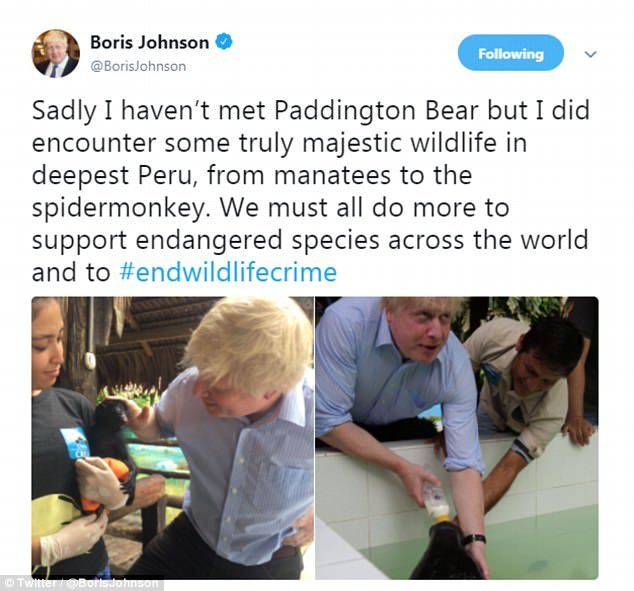Screen dimensions: 634x591
Task: Expand the tweet options chevron
Action: tap(591, 54)
